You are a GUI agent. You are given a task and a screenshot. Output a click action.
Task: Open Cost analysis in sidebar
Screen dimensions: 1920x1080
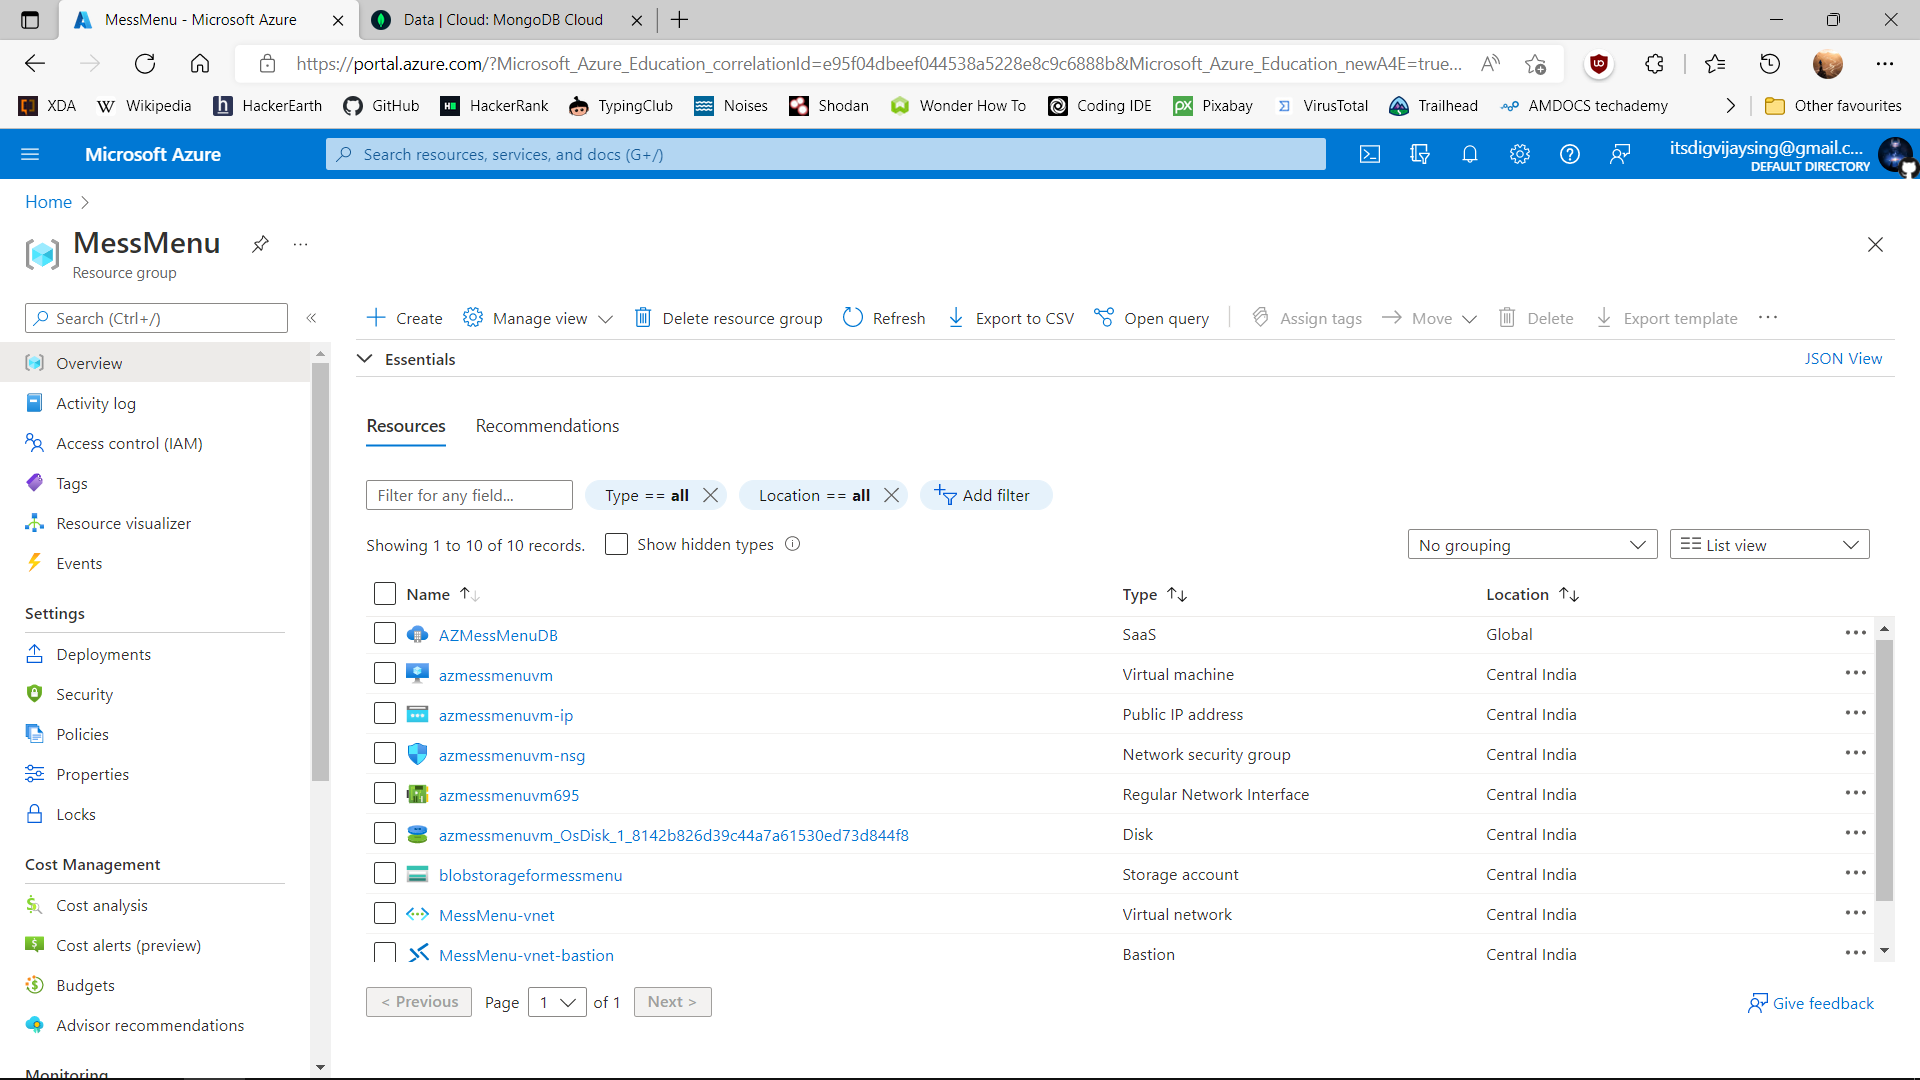pos(100,905)
